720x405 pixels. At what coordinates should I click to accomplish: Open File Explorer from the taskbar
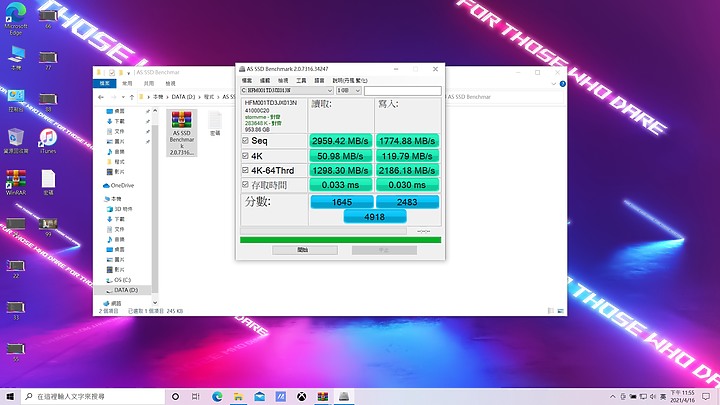pyautogui.click(x=238, y=396)
